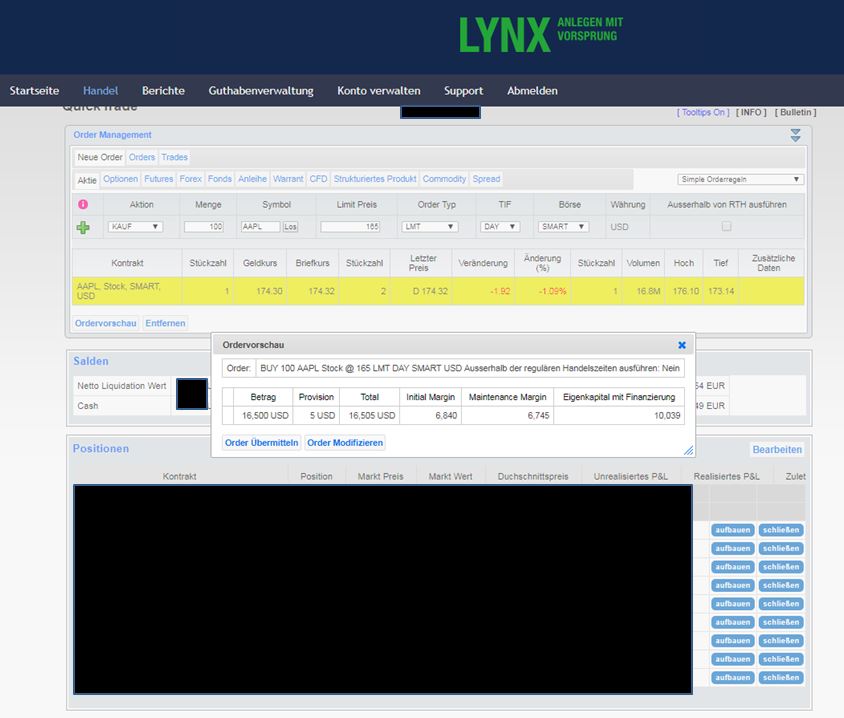The height and width of the screenshot is (718, 844).
Task: Select the Spread asset tab
Action: [x=486, y=179]
